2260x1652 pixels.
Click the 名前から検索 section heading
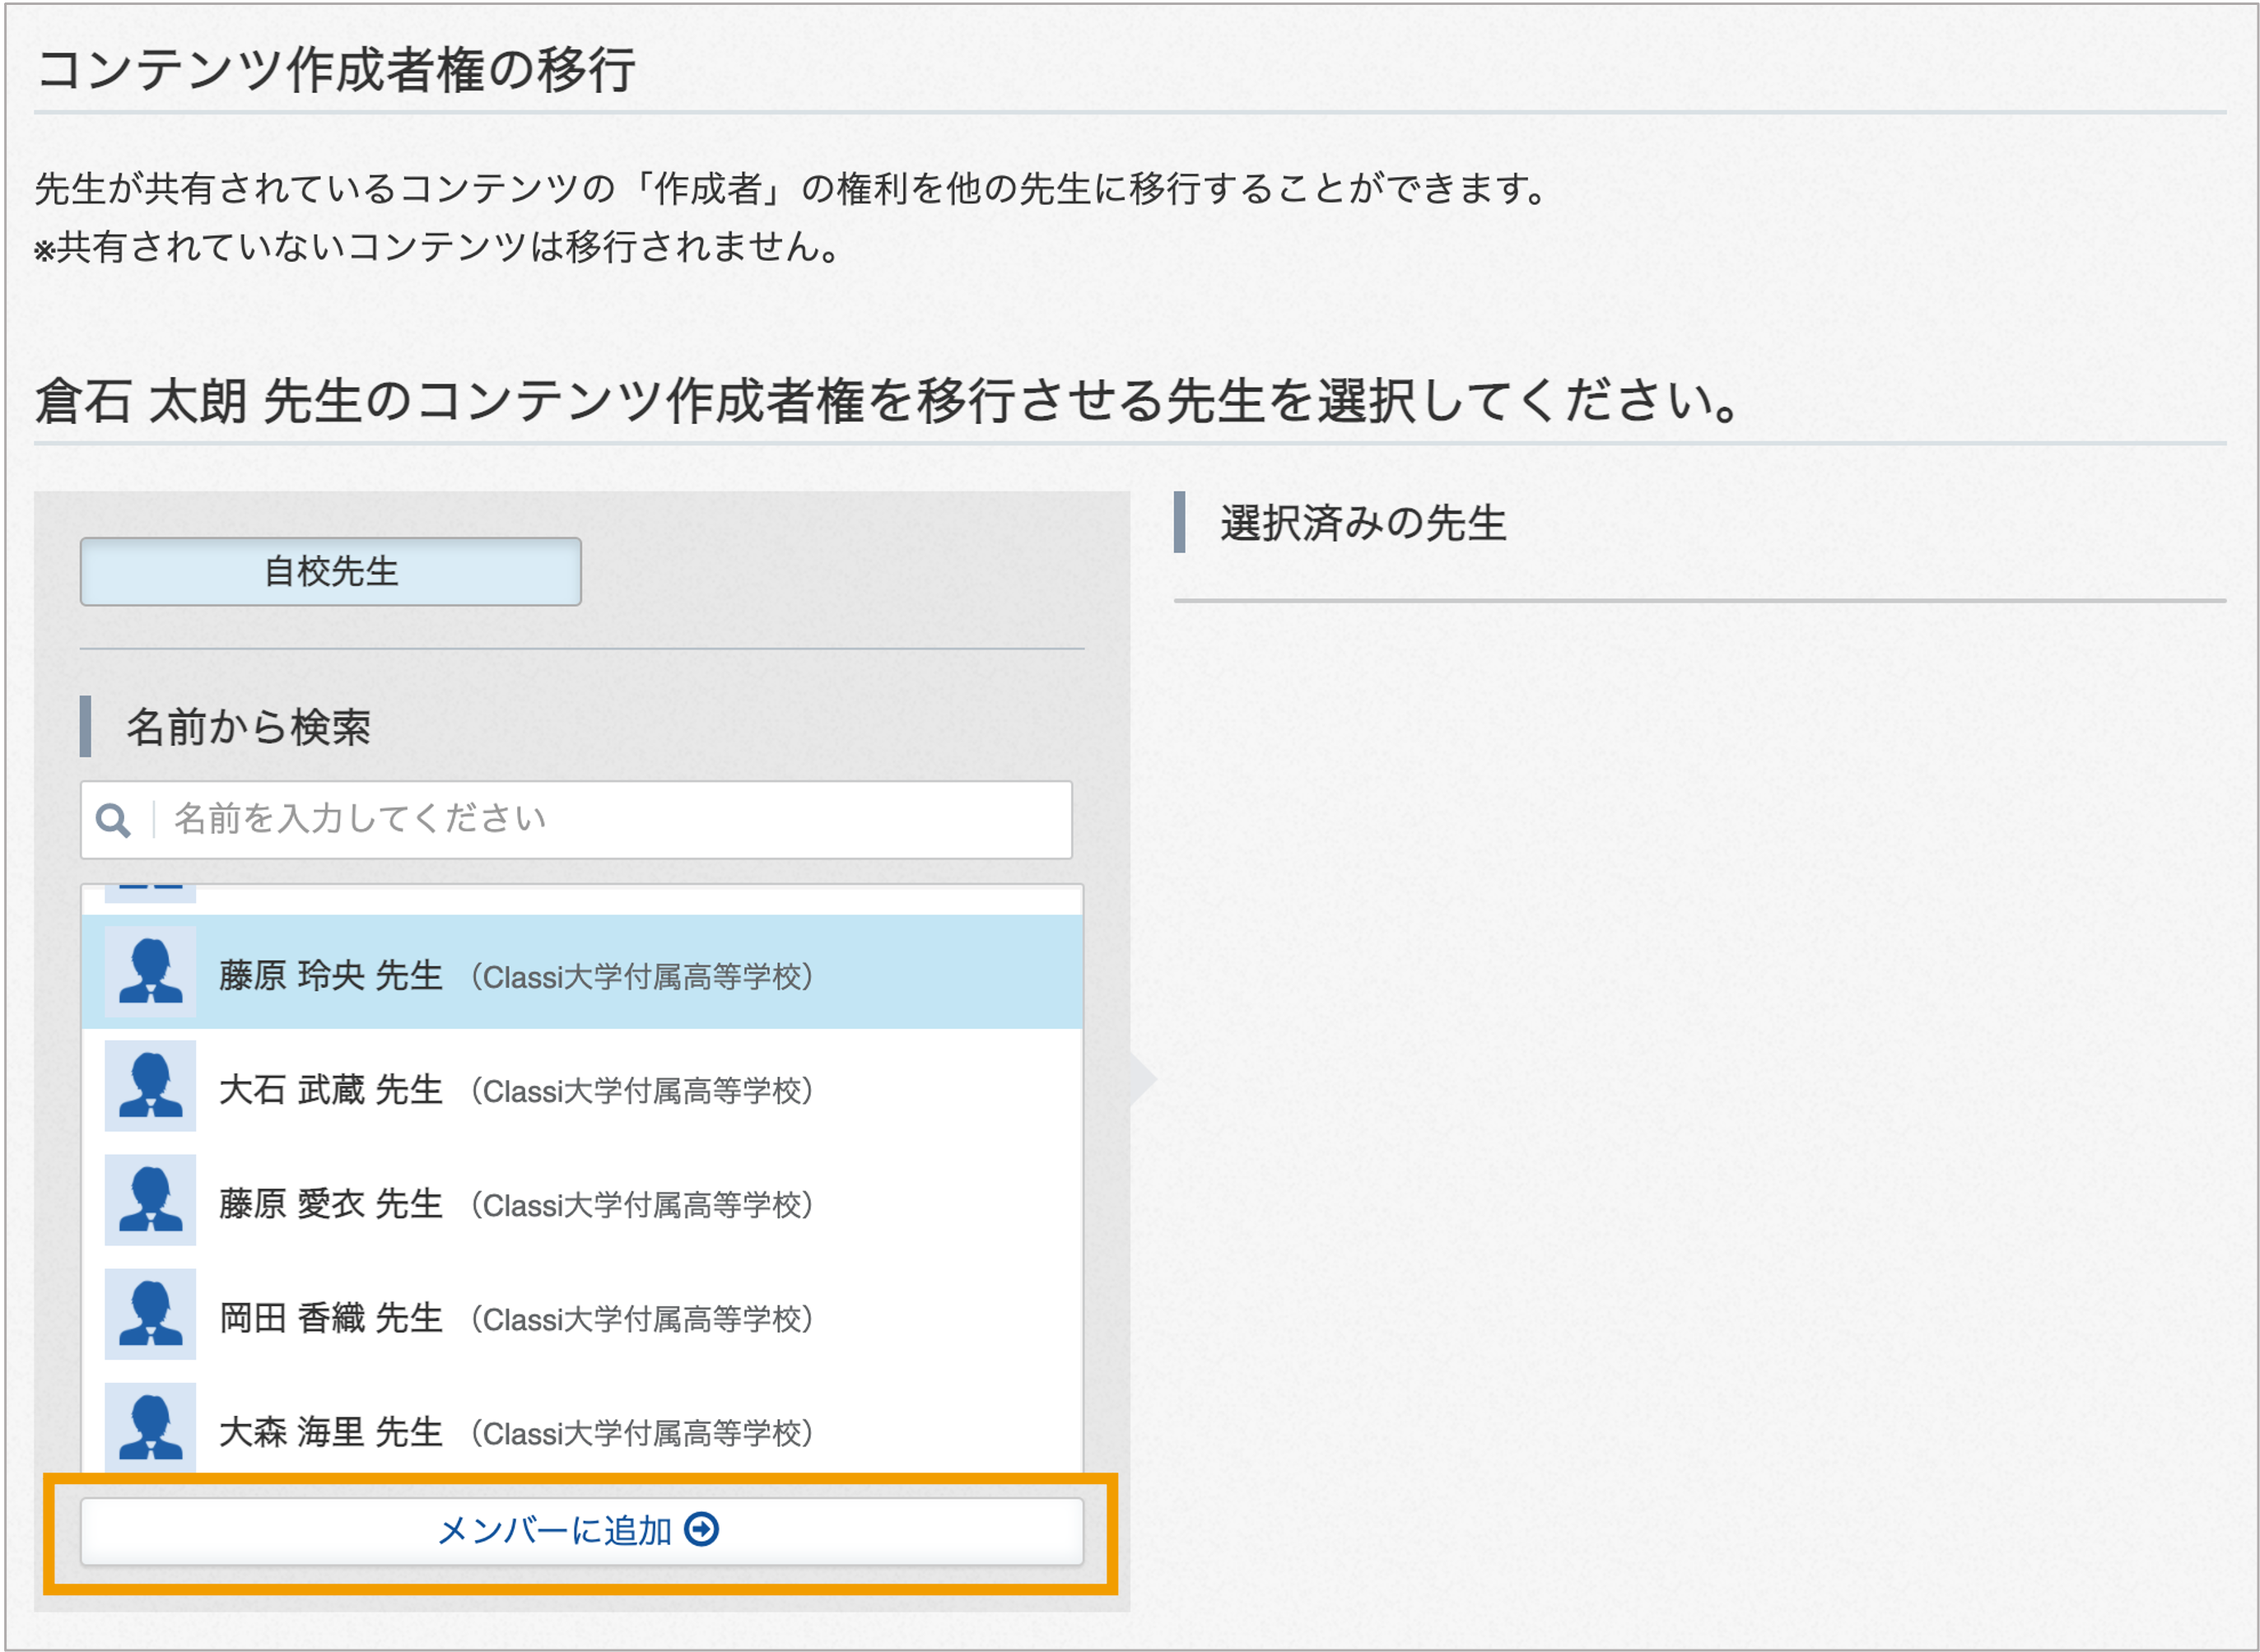click(x=248, y=727)
